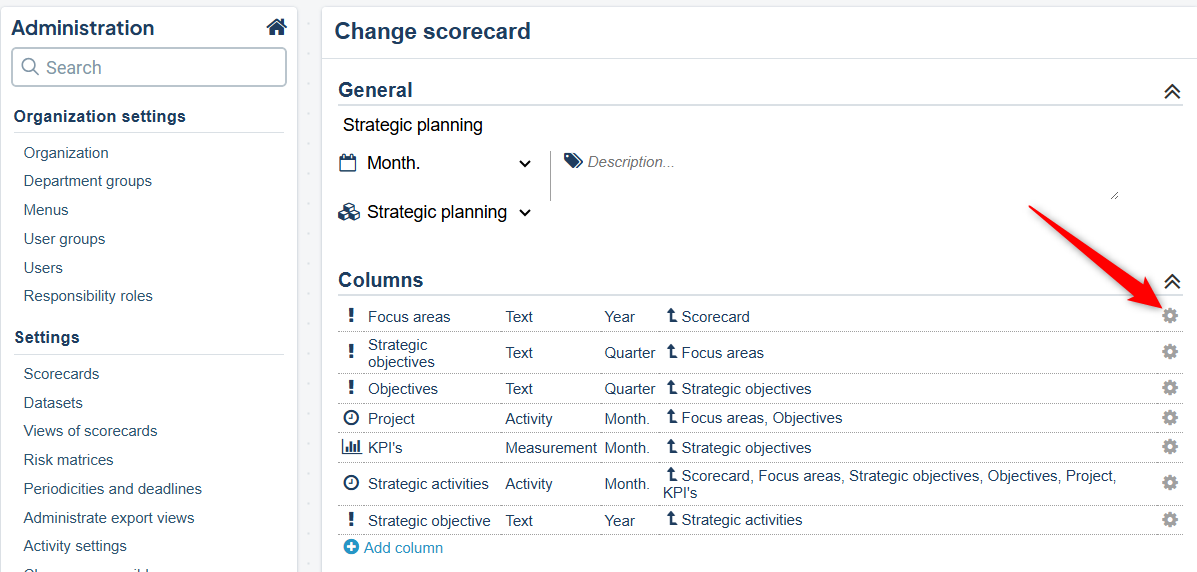Collapse the Columns section
The width and height of the screenshot is (1197, 572).
[1172, 281]
